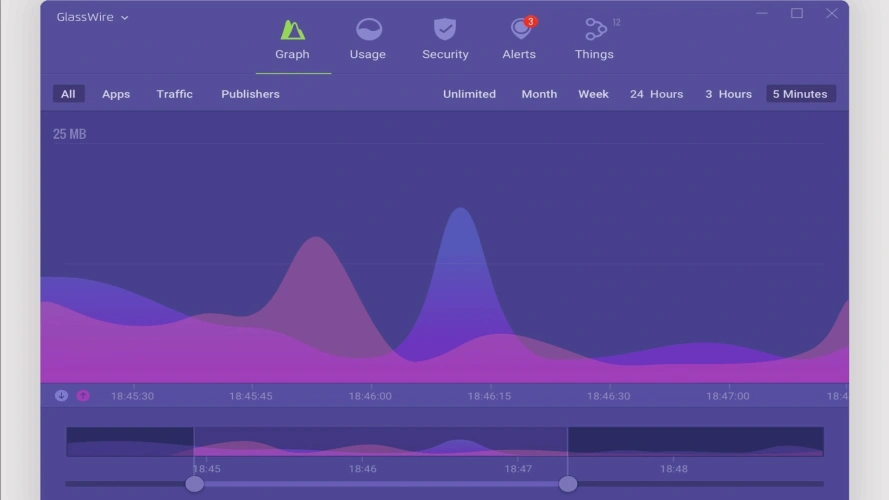The height and width of the screenshot is (500, 889).
Task: Open Alerts with 3 notifications
Action: pyautogui.click(x=519, y=30)
